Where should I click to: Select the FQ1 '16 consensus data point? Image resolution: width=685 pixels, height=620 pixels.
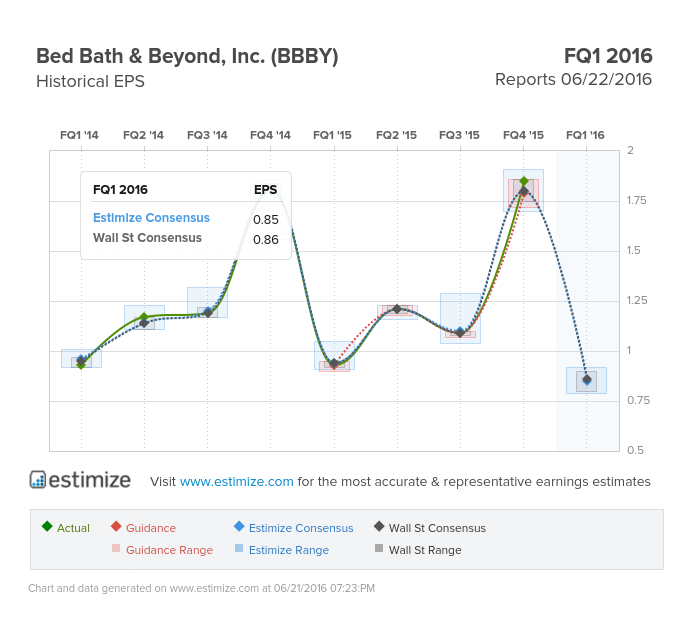tap(587, 380)
